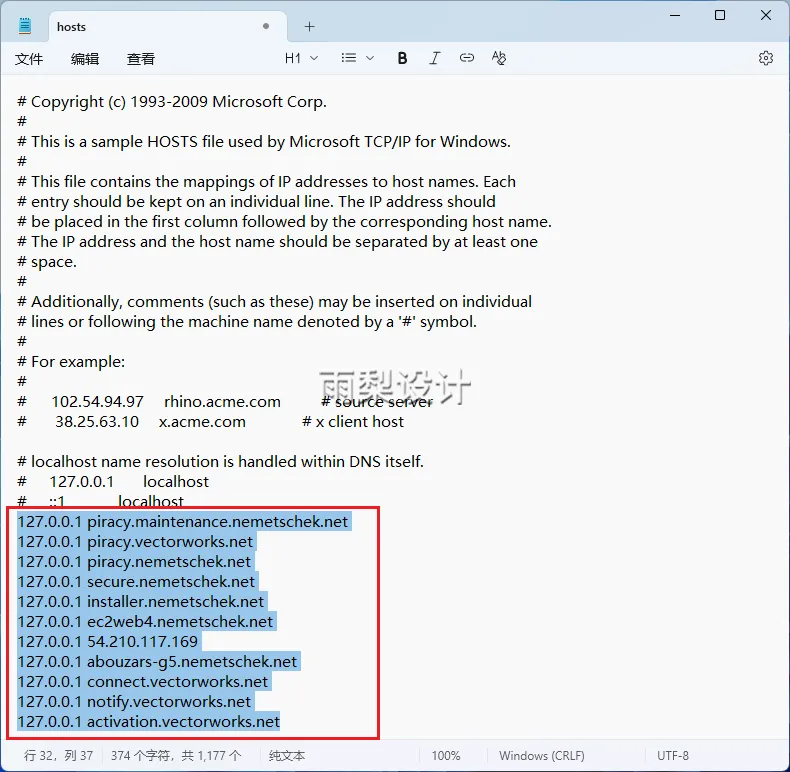The width and height of the screenshot is (790, 772).
Task: Click the 'Windows (CRLF)' line ending indicator
Action: tap(542, 756)
